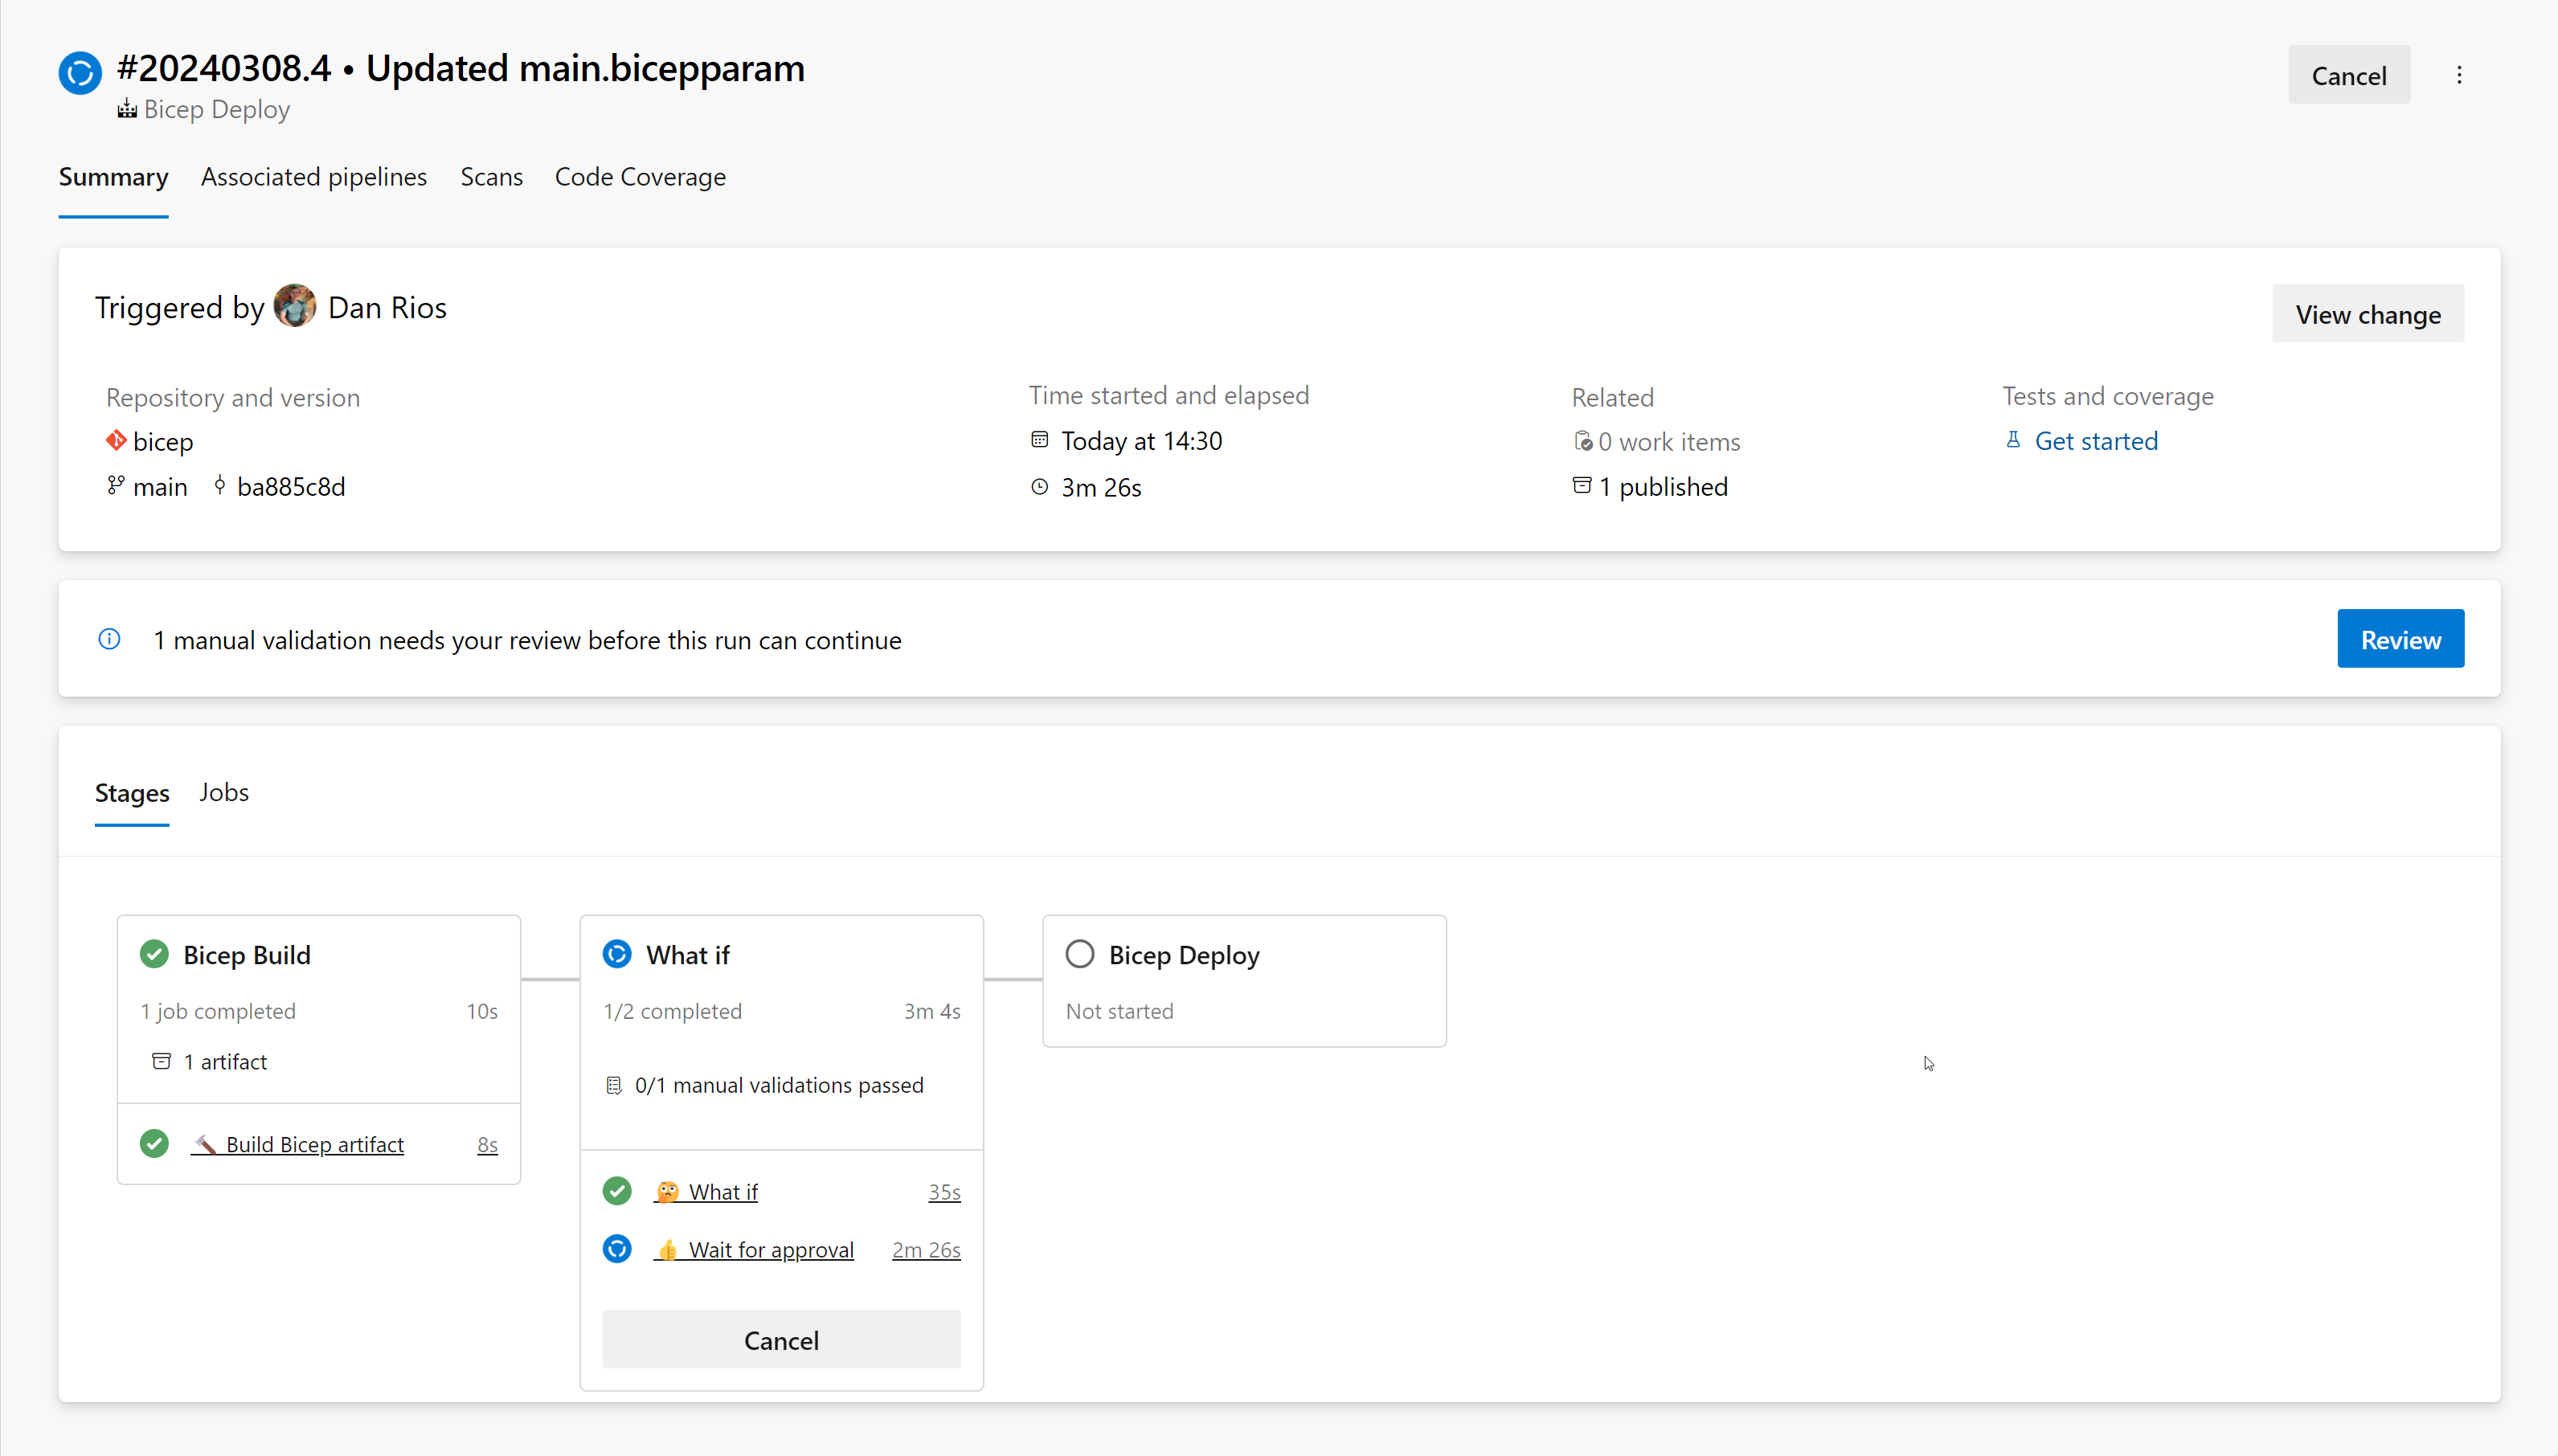Open the Get started tests link
The width and height of the screenshot is (2558, 1456).
pyautogui.click(x=2096, y=441)
